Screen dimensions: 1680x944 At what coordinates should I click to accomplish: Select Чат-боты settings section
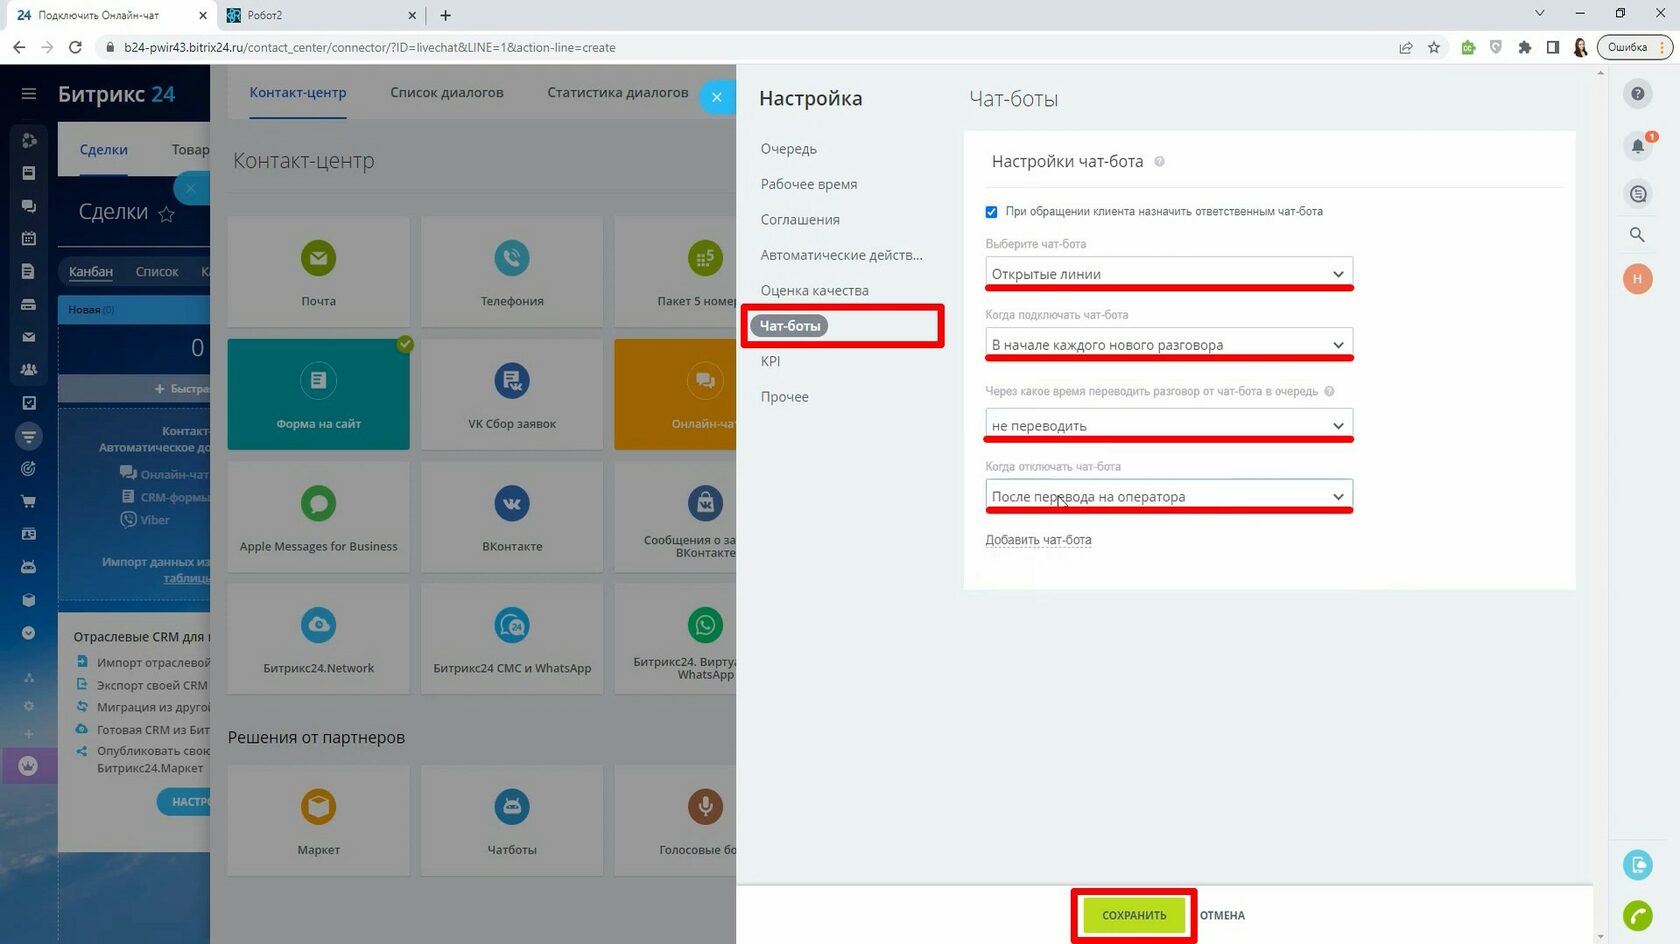(x=789, y=326)
